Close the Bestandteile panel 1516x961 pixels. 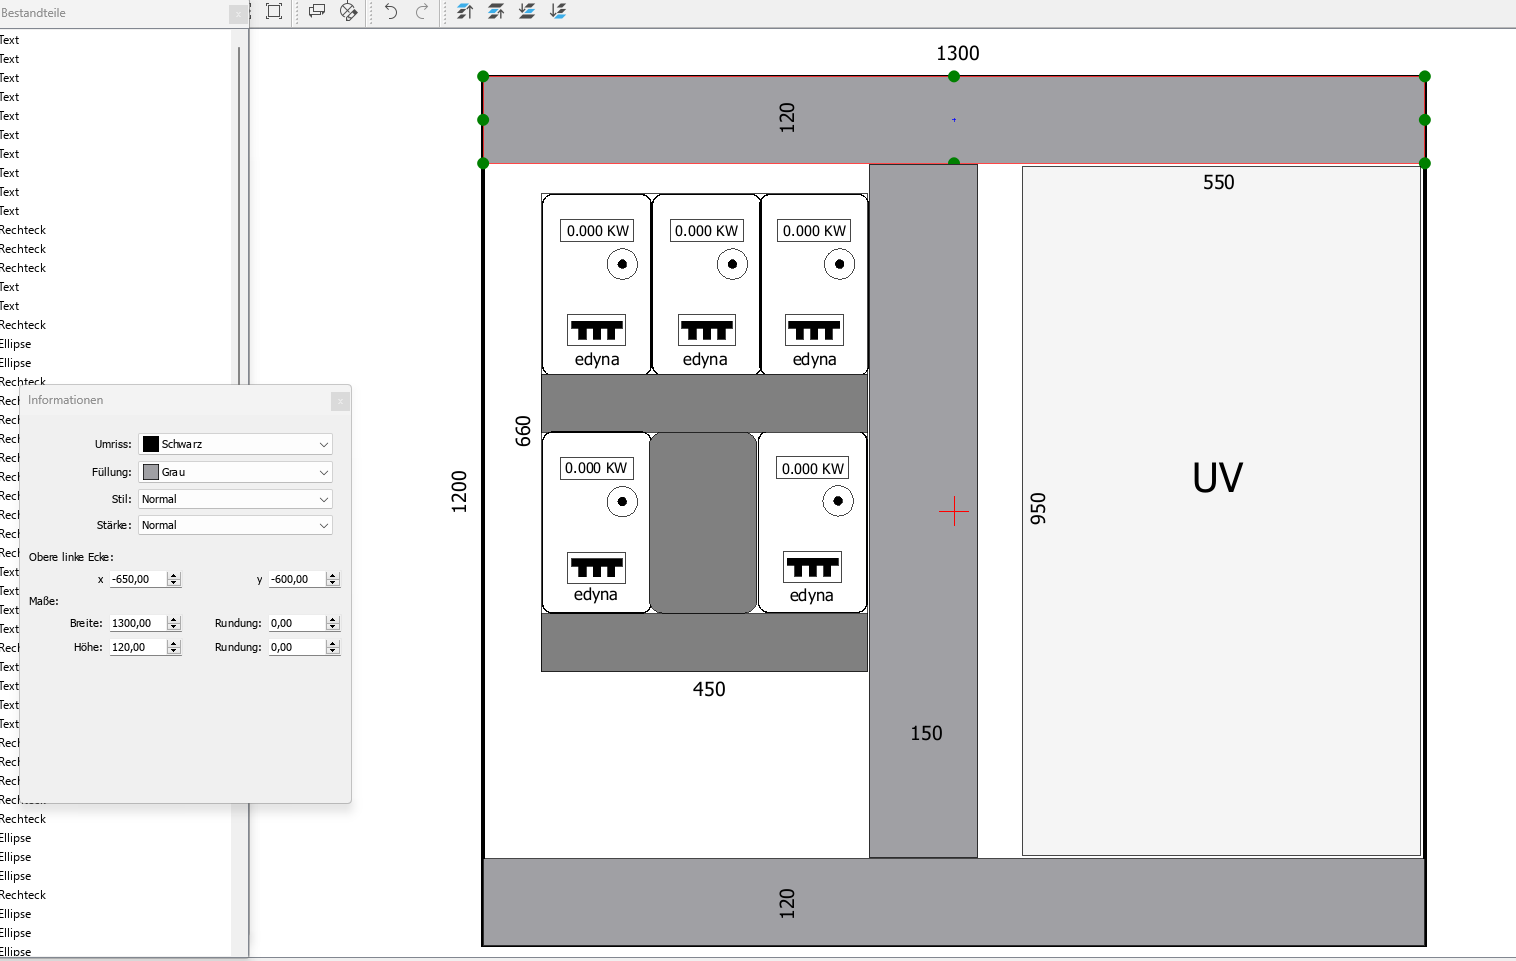237,13
